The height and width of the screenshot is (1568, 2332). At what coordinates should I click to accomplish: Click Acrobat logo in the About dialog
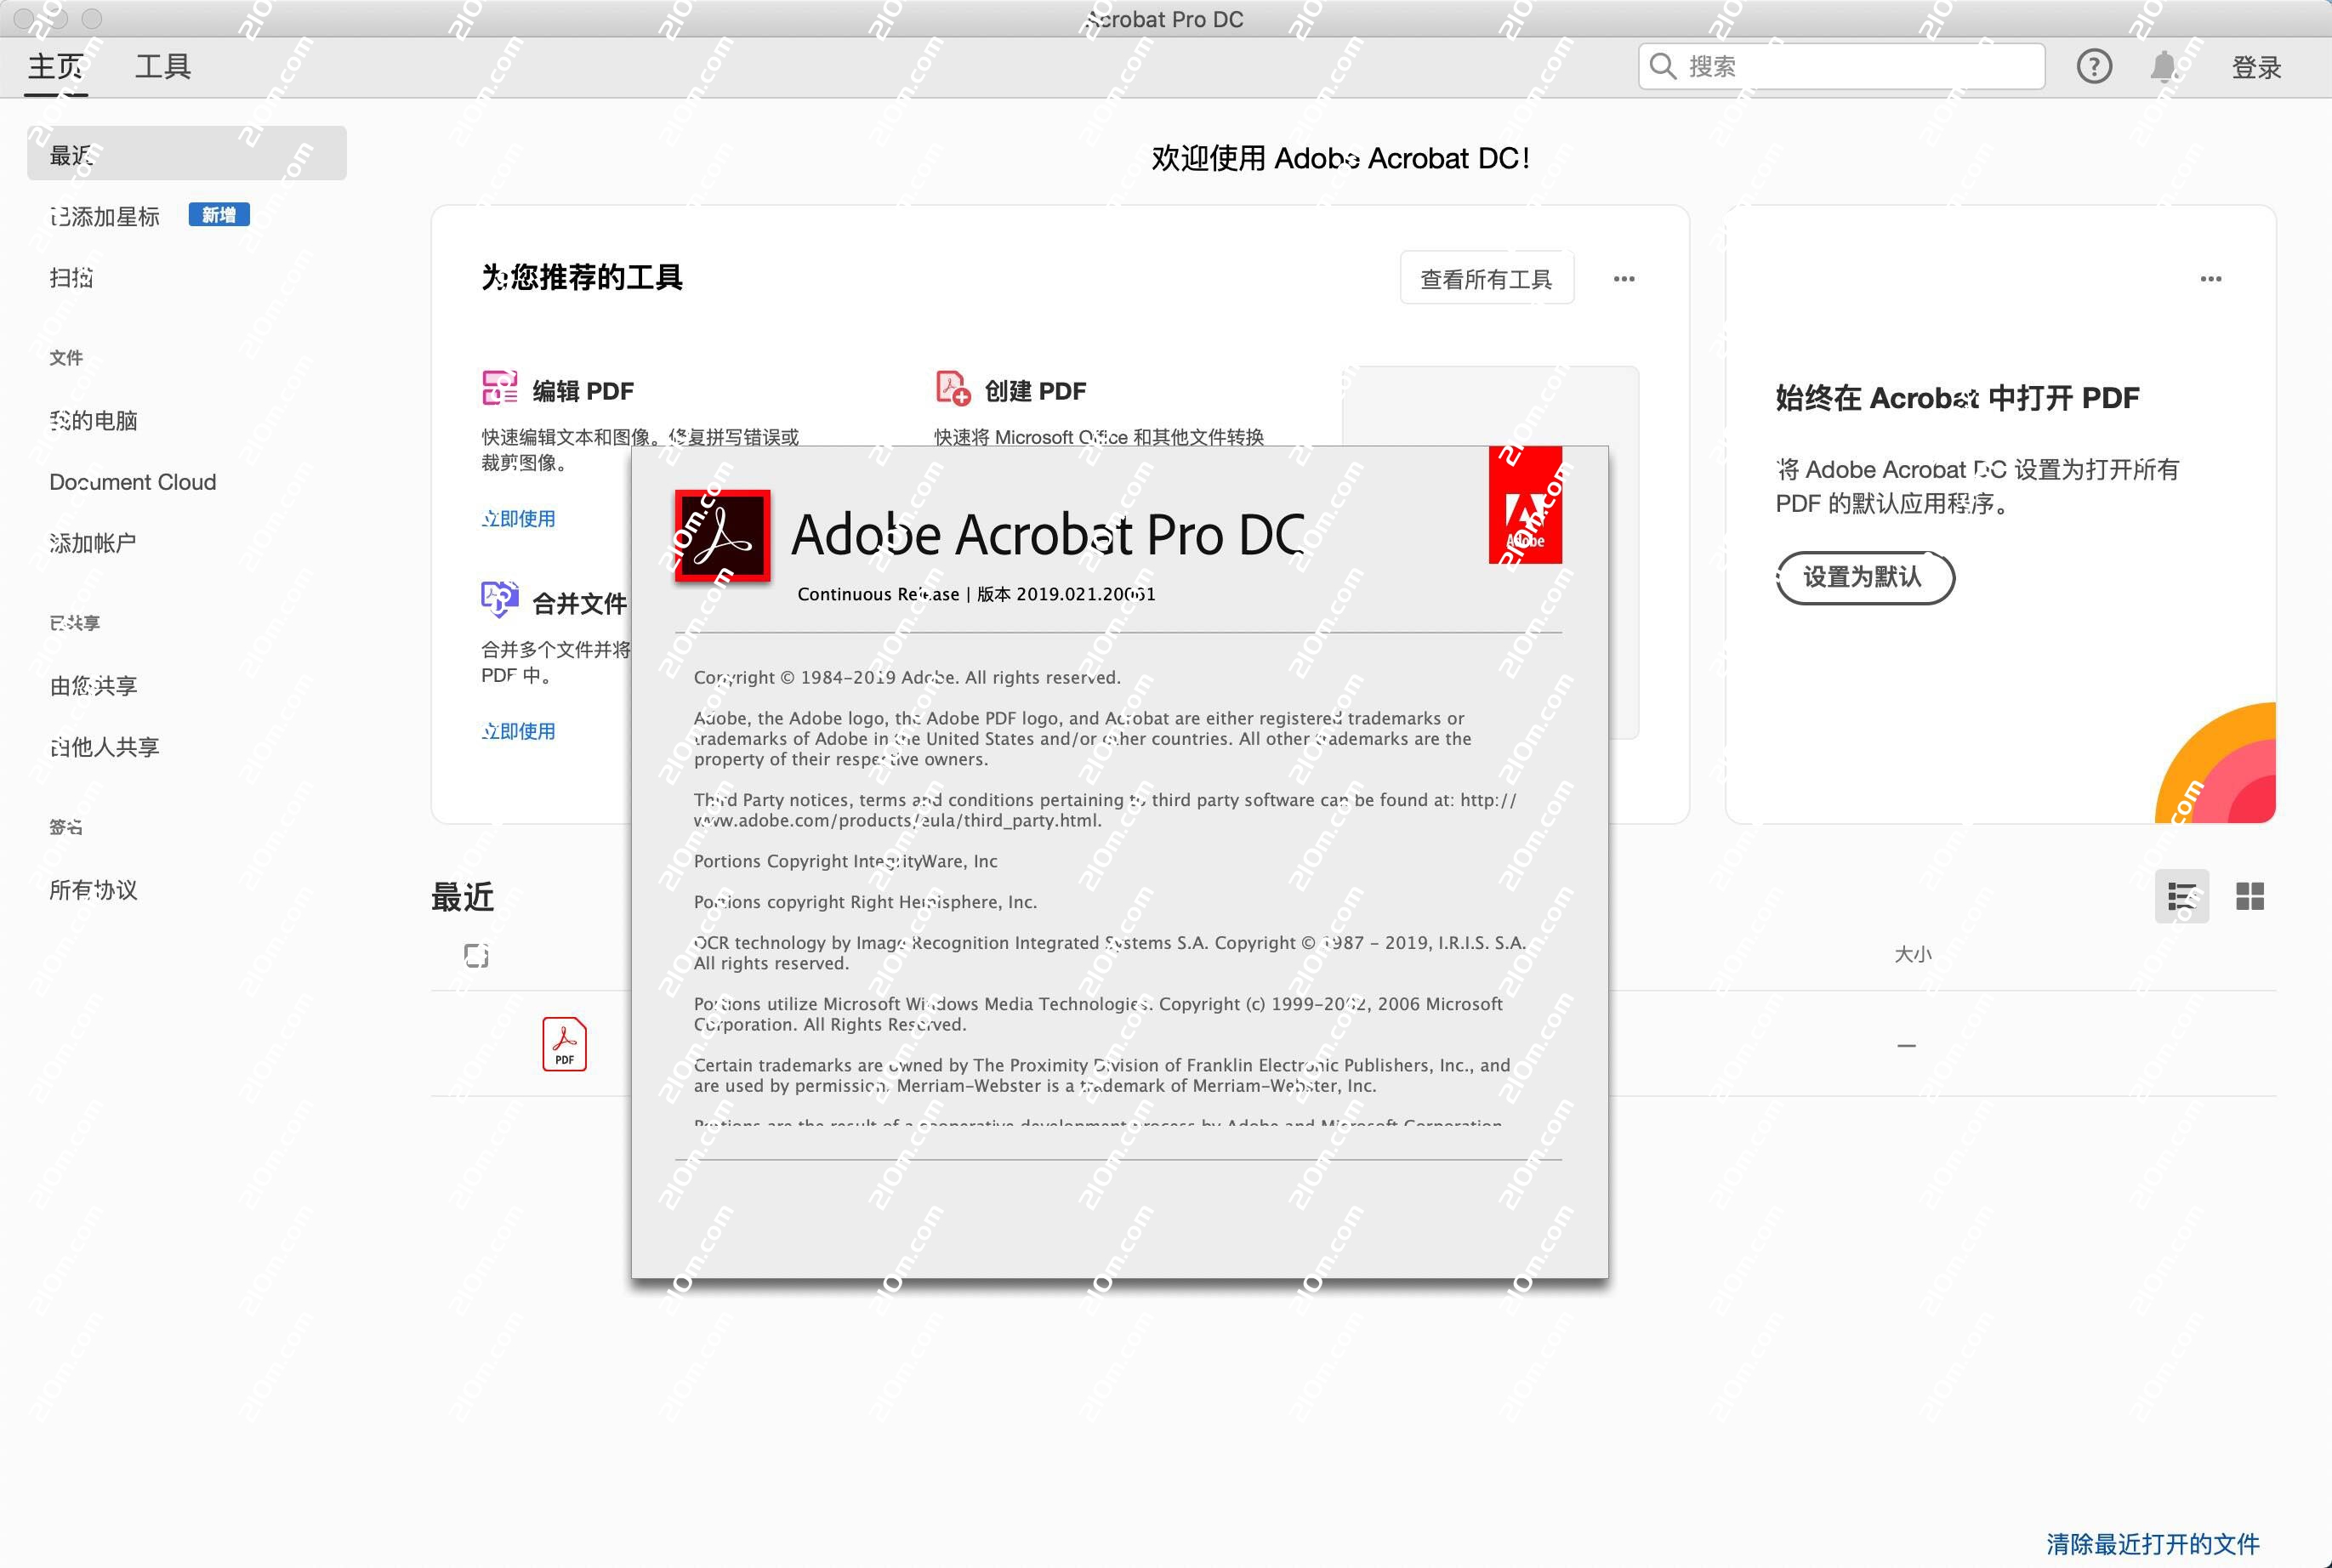[x=722, y=536]
